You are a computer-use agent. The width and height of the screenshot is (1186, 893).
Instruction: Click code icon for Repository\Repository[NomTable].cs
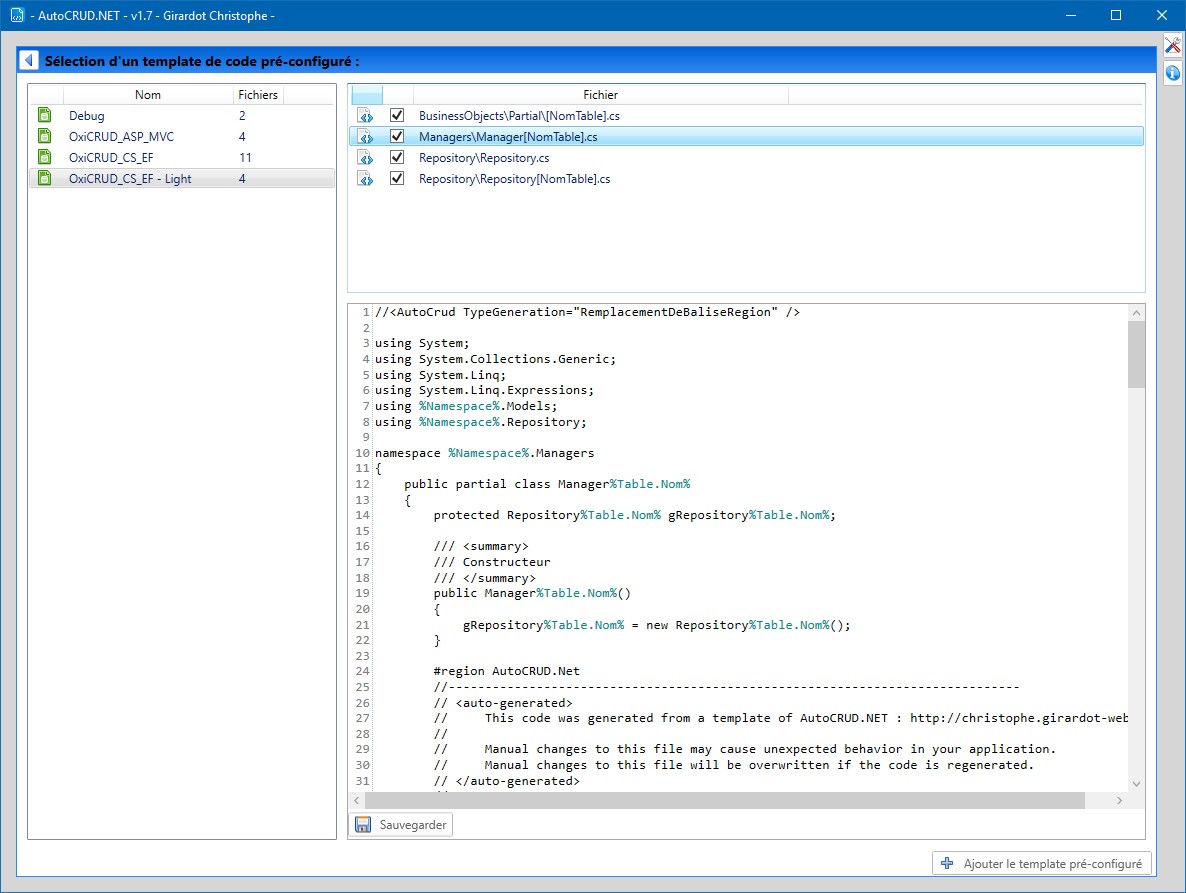point(366,179)
